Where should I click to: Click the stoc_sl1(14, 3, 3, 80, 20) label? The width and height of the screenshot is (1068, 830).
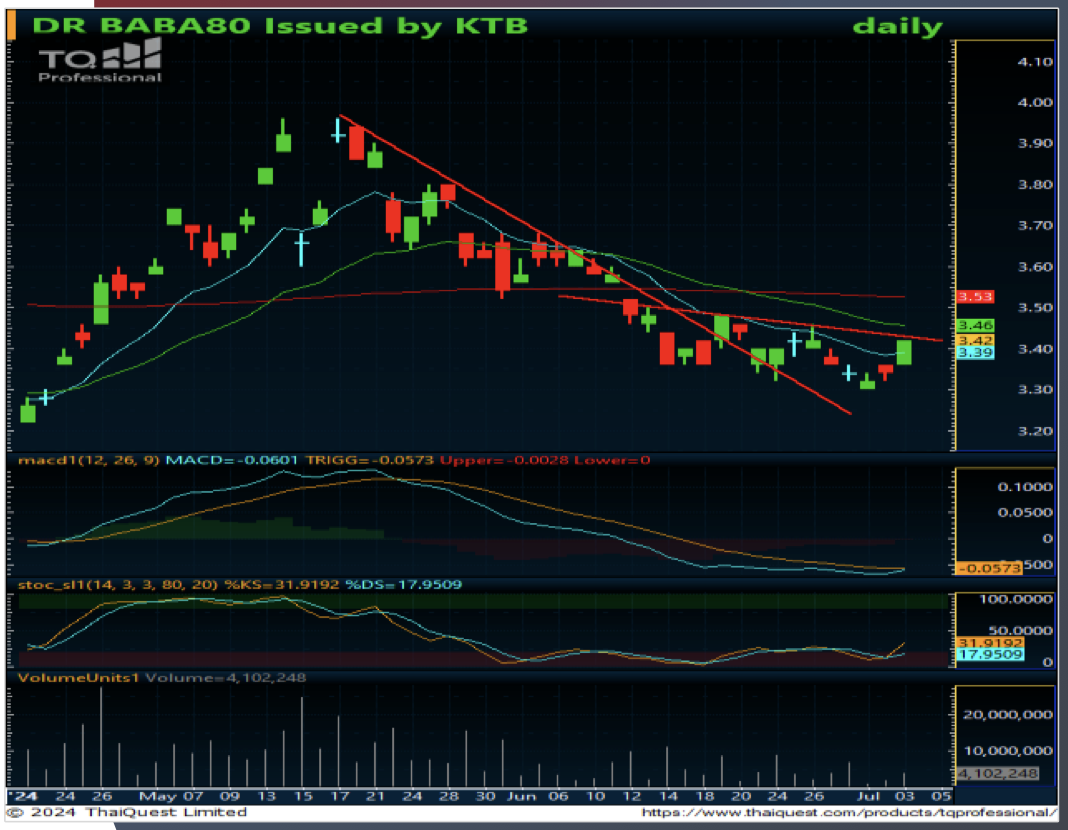click(118, 585)
